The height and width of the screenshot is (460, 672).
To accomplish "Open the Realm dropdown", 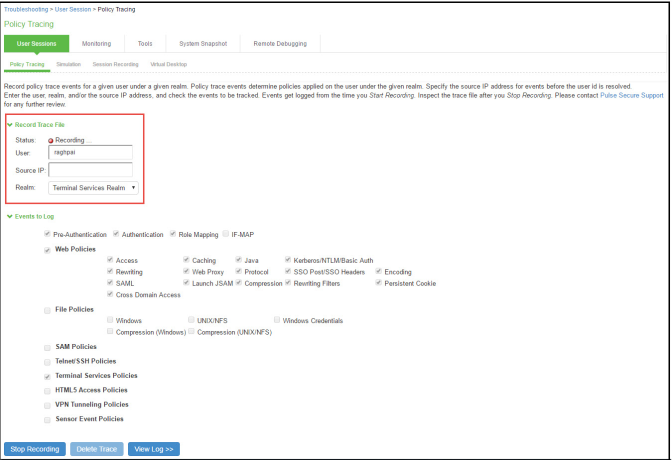I will tap(93, 188).
